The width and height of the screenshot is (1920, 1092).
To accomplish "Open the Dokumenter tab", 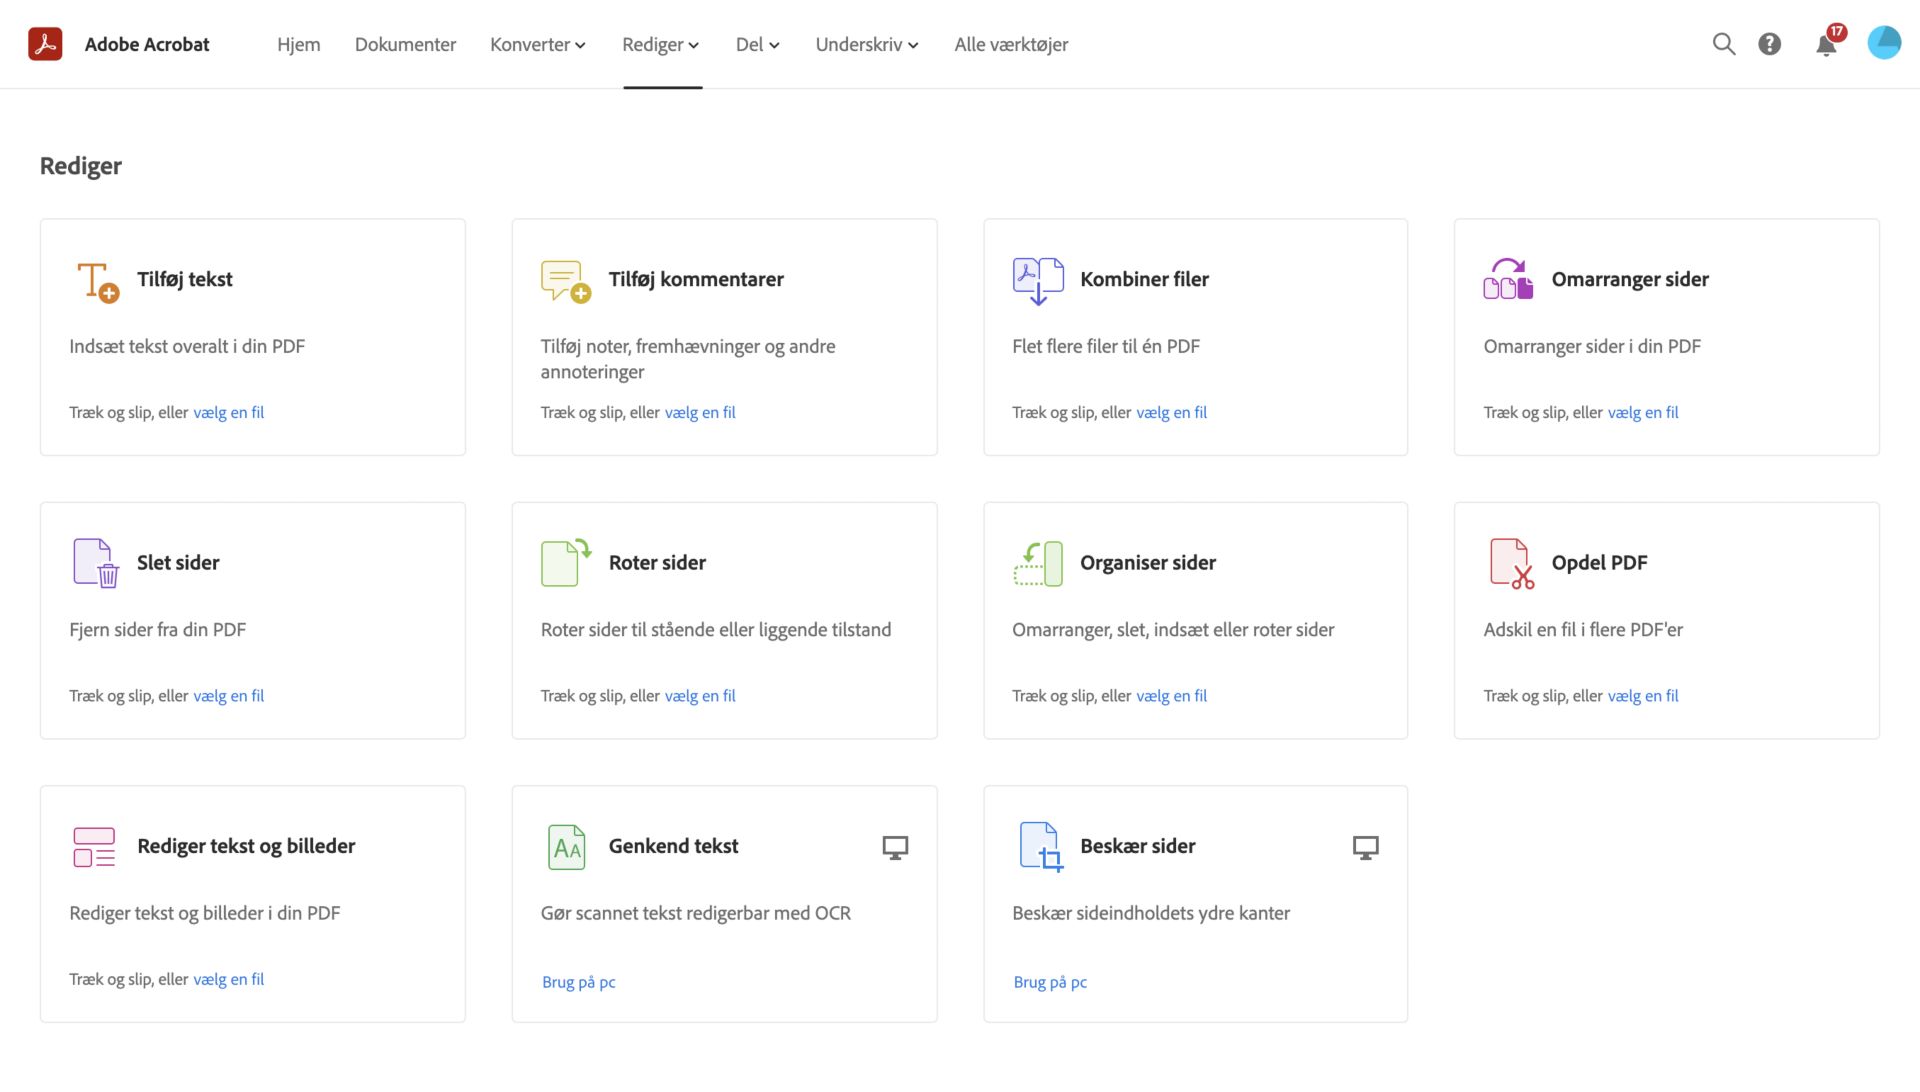I will click(405, 44).
